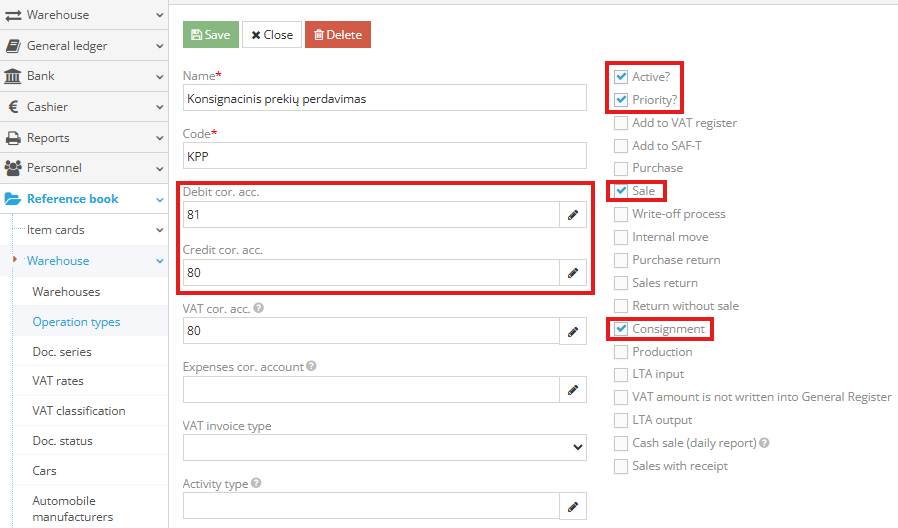The width and height of the screenshot is (898, 528).
Task: Click help icon beside VAT cor. acc.
Action: (259, 309)
